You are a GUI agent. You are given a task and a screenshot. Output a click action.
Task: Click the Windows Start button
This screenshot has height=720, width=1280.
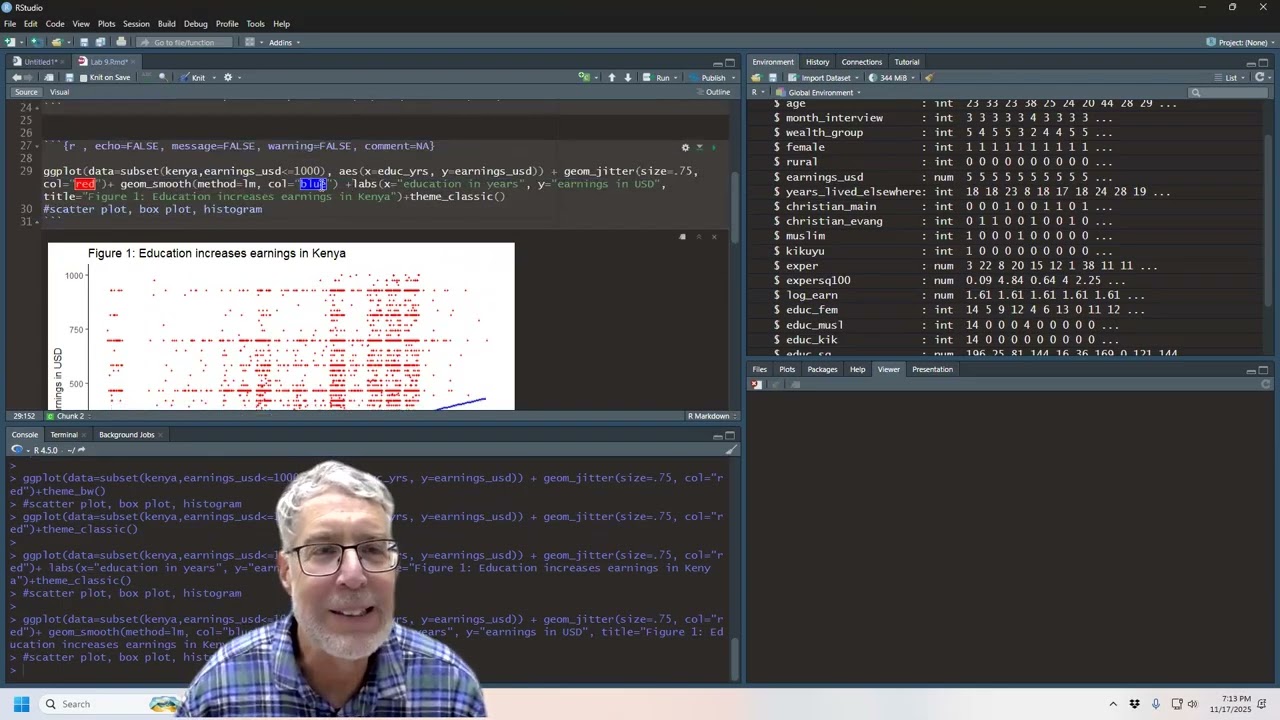click(21, 704)
